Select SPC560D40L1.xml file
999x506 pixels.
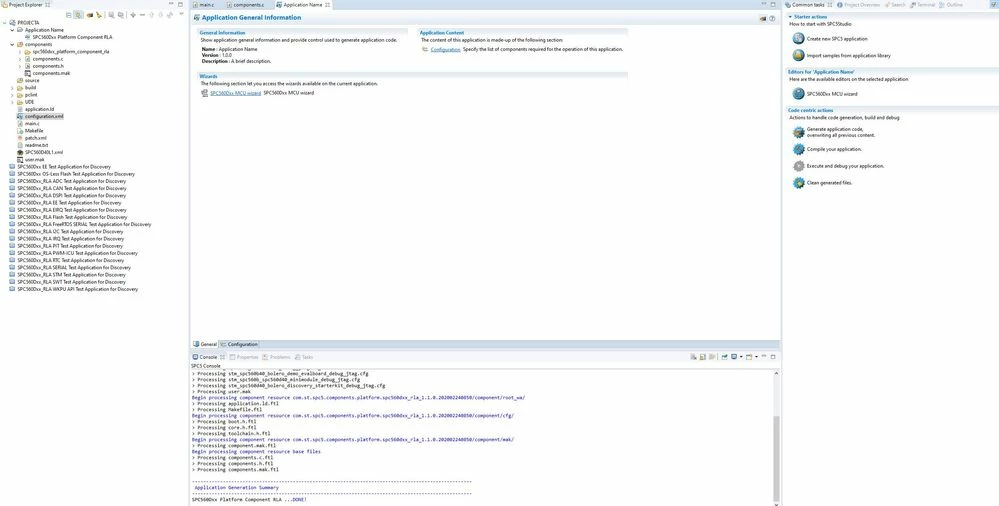click(x=44, y=152)
